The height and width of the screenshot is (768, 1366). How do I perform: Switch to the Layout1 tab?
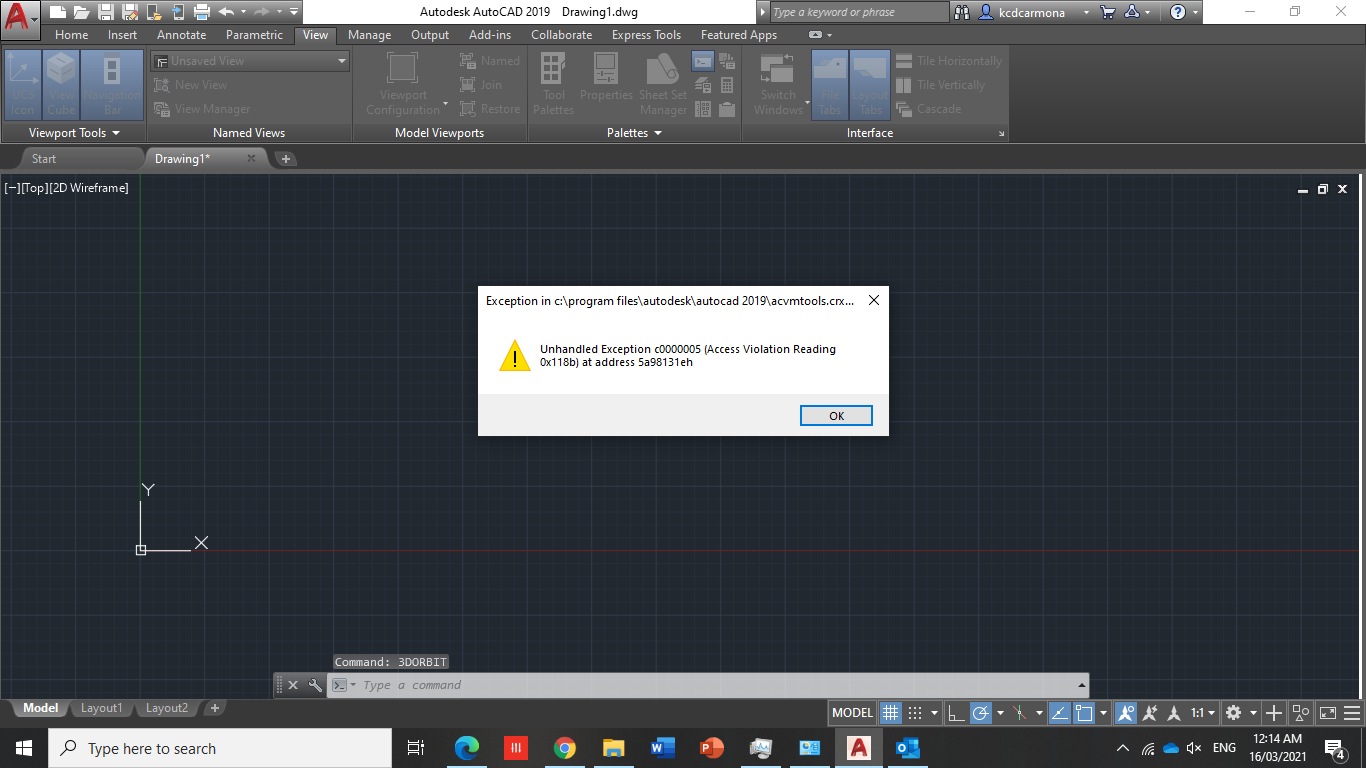[101, 708]
